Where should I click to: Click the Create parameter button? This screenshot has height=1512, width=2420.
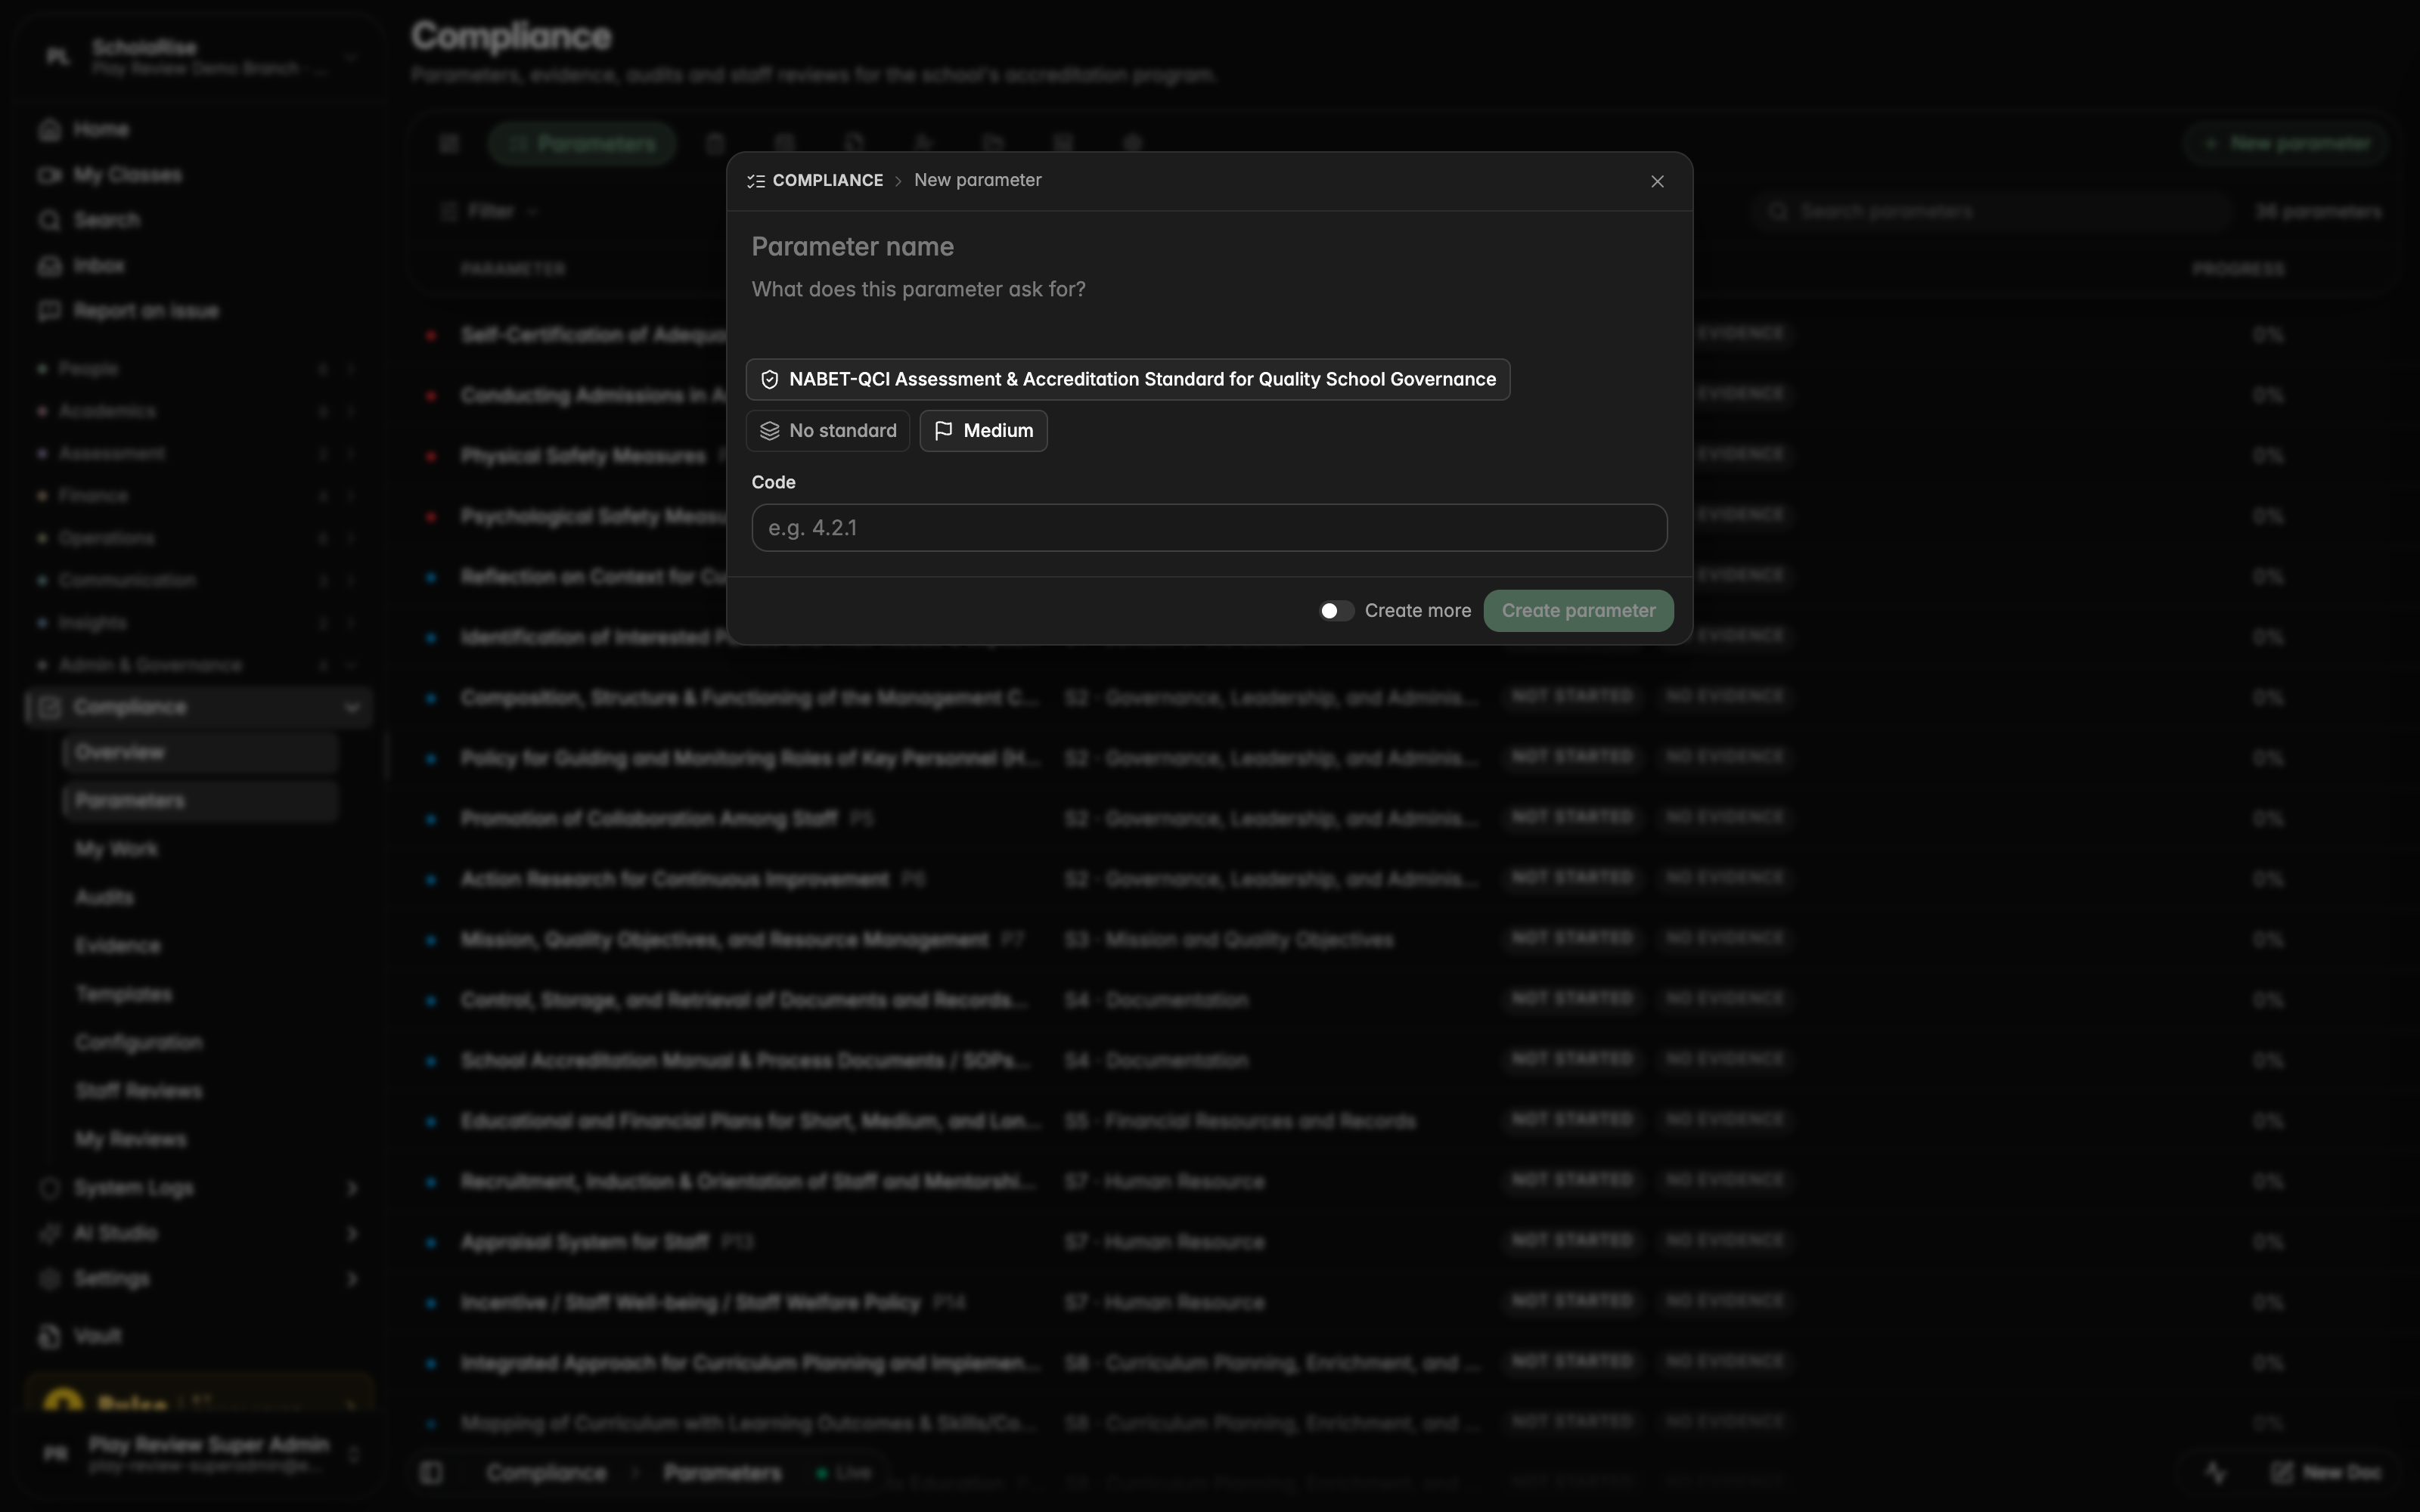point(1578,611)
